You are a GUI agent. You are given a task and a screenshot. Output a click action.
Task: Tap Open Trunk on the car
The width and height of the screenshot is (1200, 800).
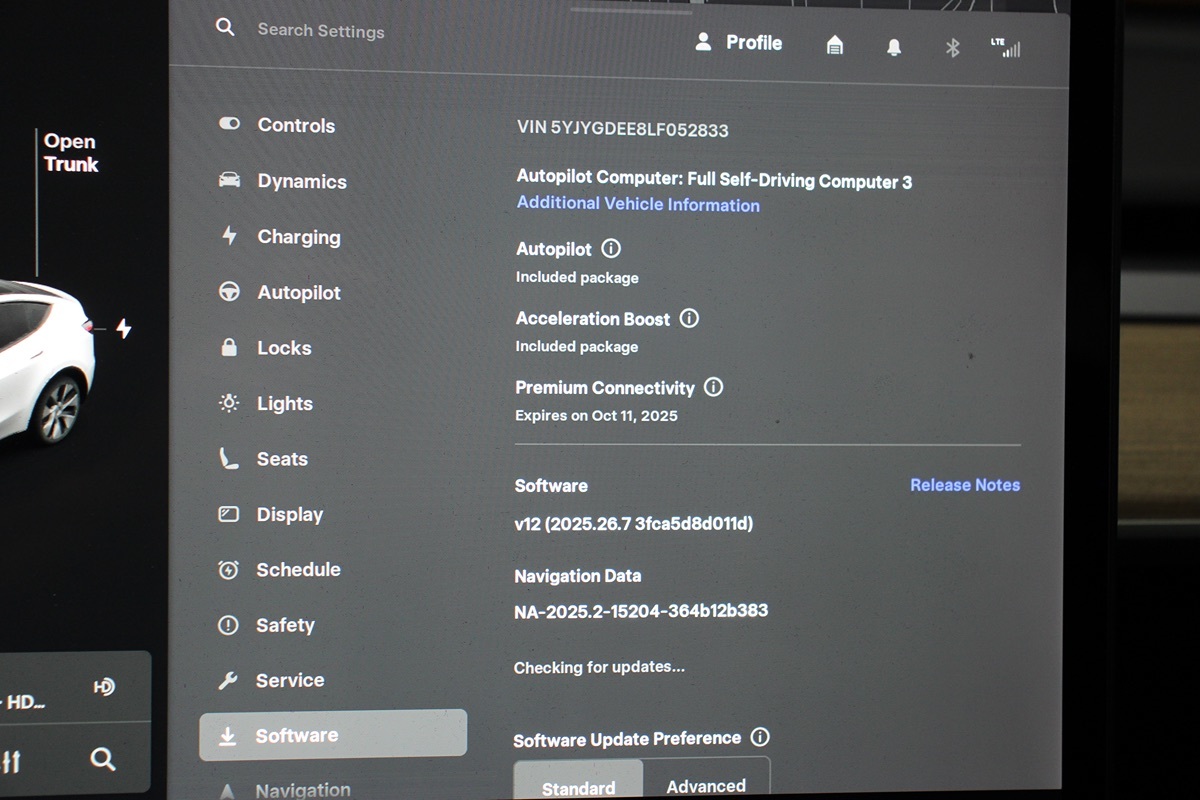pos(70,153)
